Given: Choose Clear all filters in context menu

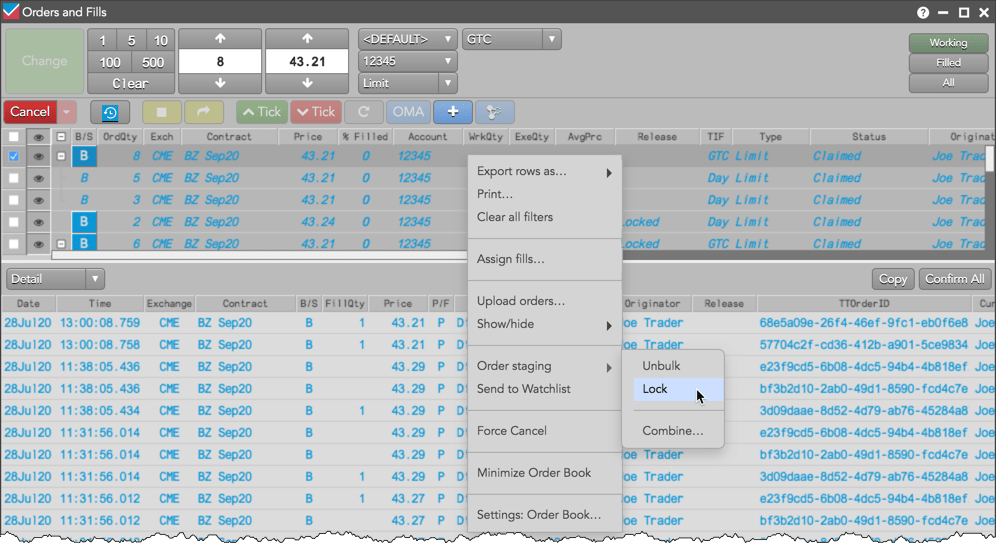Looking at the screenshot, I should click(544, 217).
